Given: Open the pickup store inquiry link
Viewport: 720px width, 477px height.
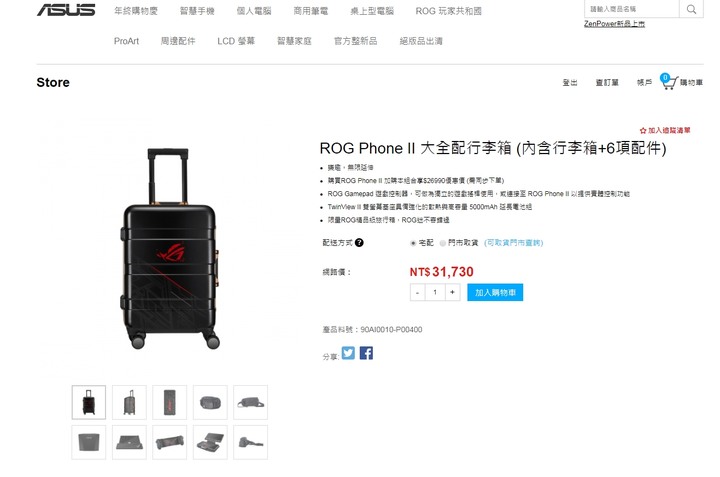Looking at the screenshot, I should tap(513, 242).
